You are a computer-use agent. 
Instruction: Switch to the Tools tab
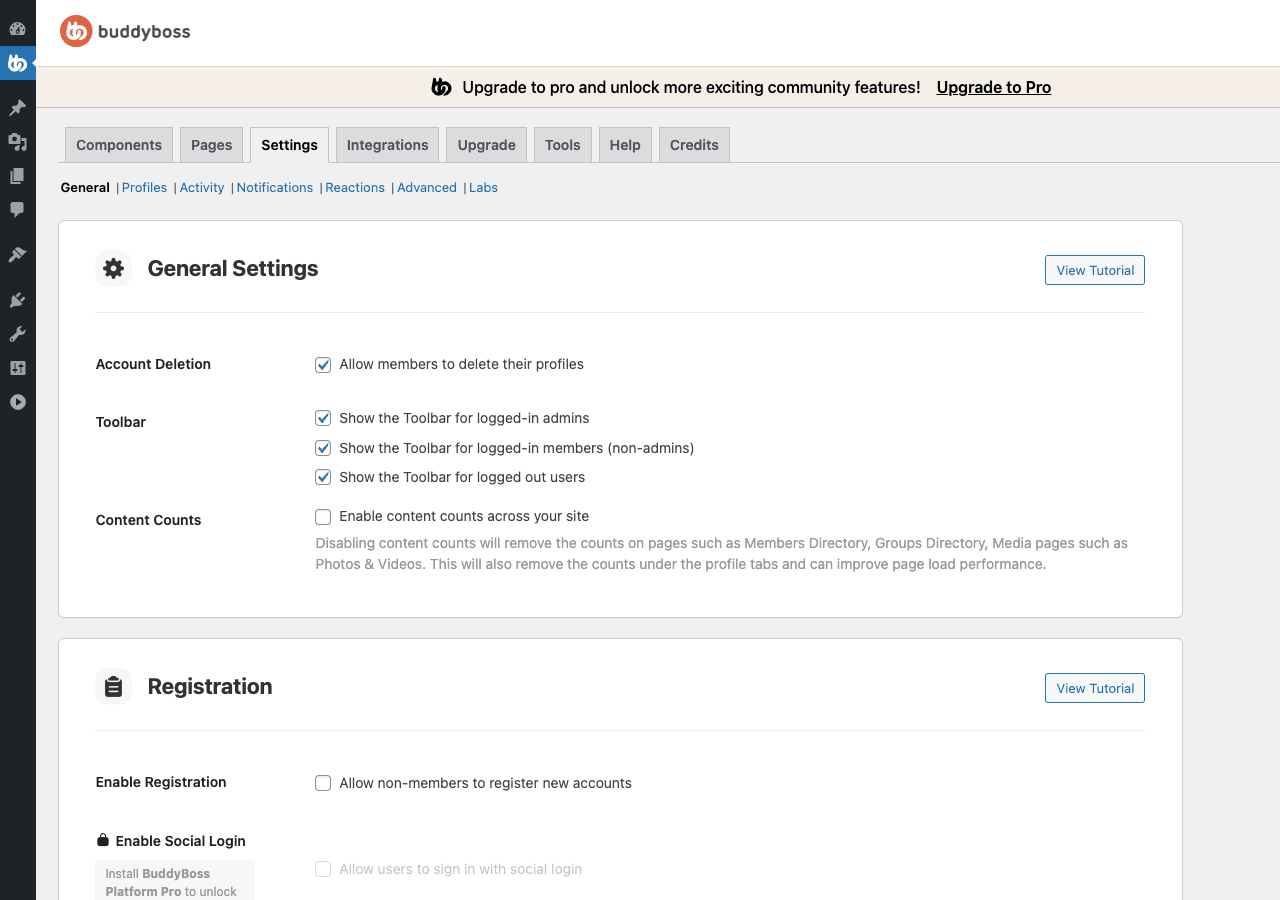pyautogui.click(x=563, y=145)
